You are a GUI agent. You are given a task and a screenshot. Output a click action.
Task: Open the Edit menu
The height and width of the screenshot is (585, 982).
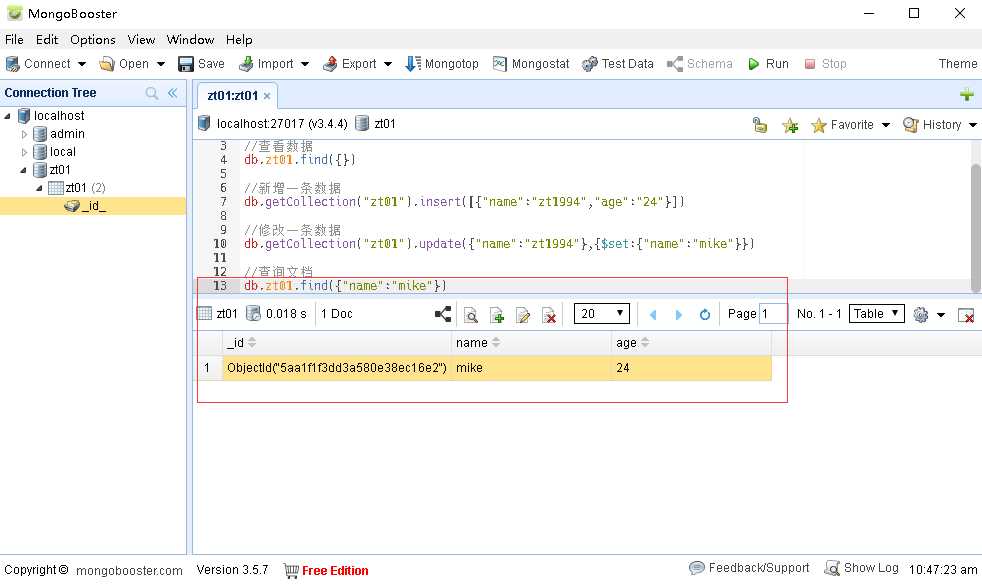(47, 39)
